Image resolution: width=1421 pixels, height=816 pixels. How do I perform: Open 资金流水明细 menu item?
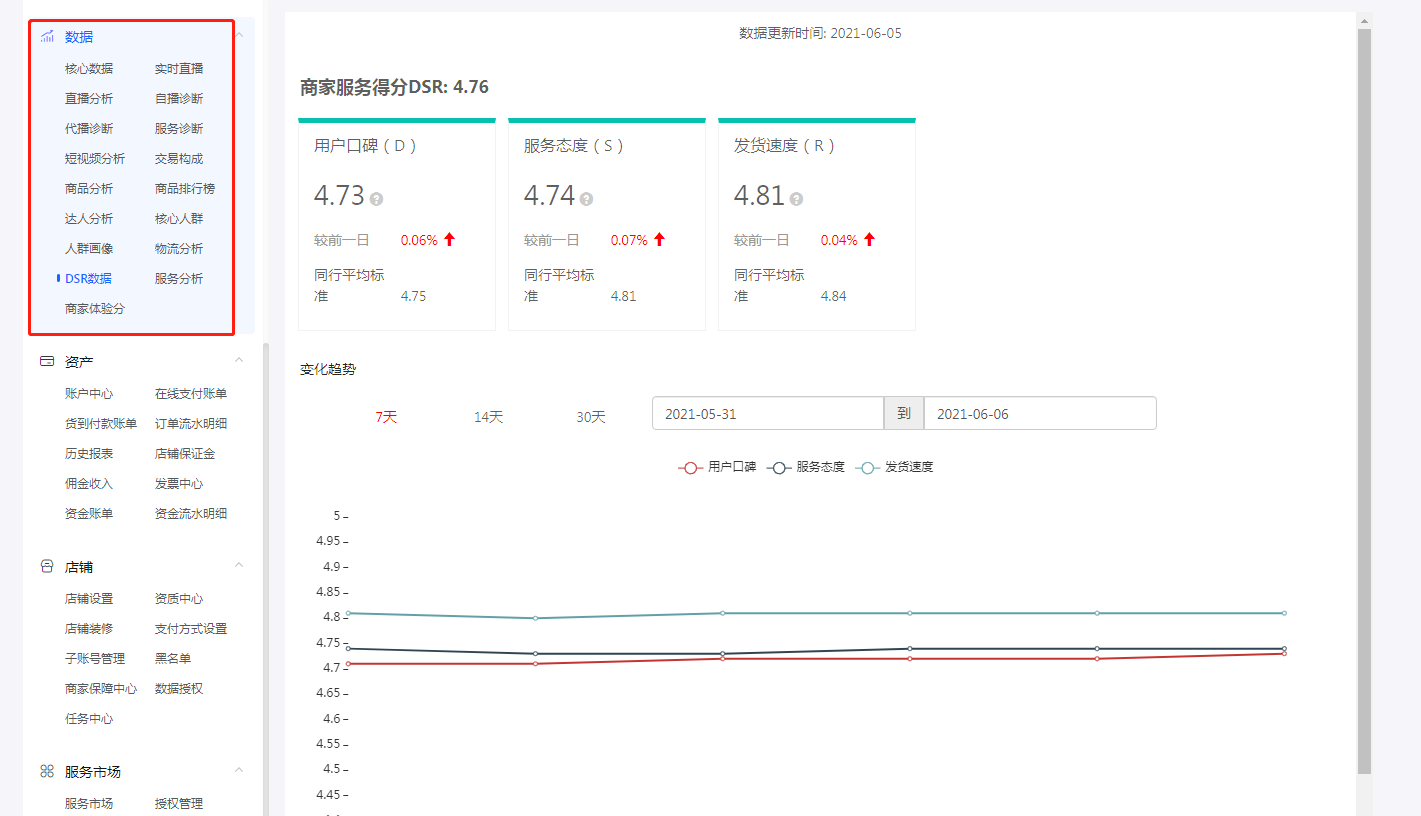pyautogui.click(x=191, y=514)
